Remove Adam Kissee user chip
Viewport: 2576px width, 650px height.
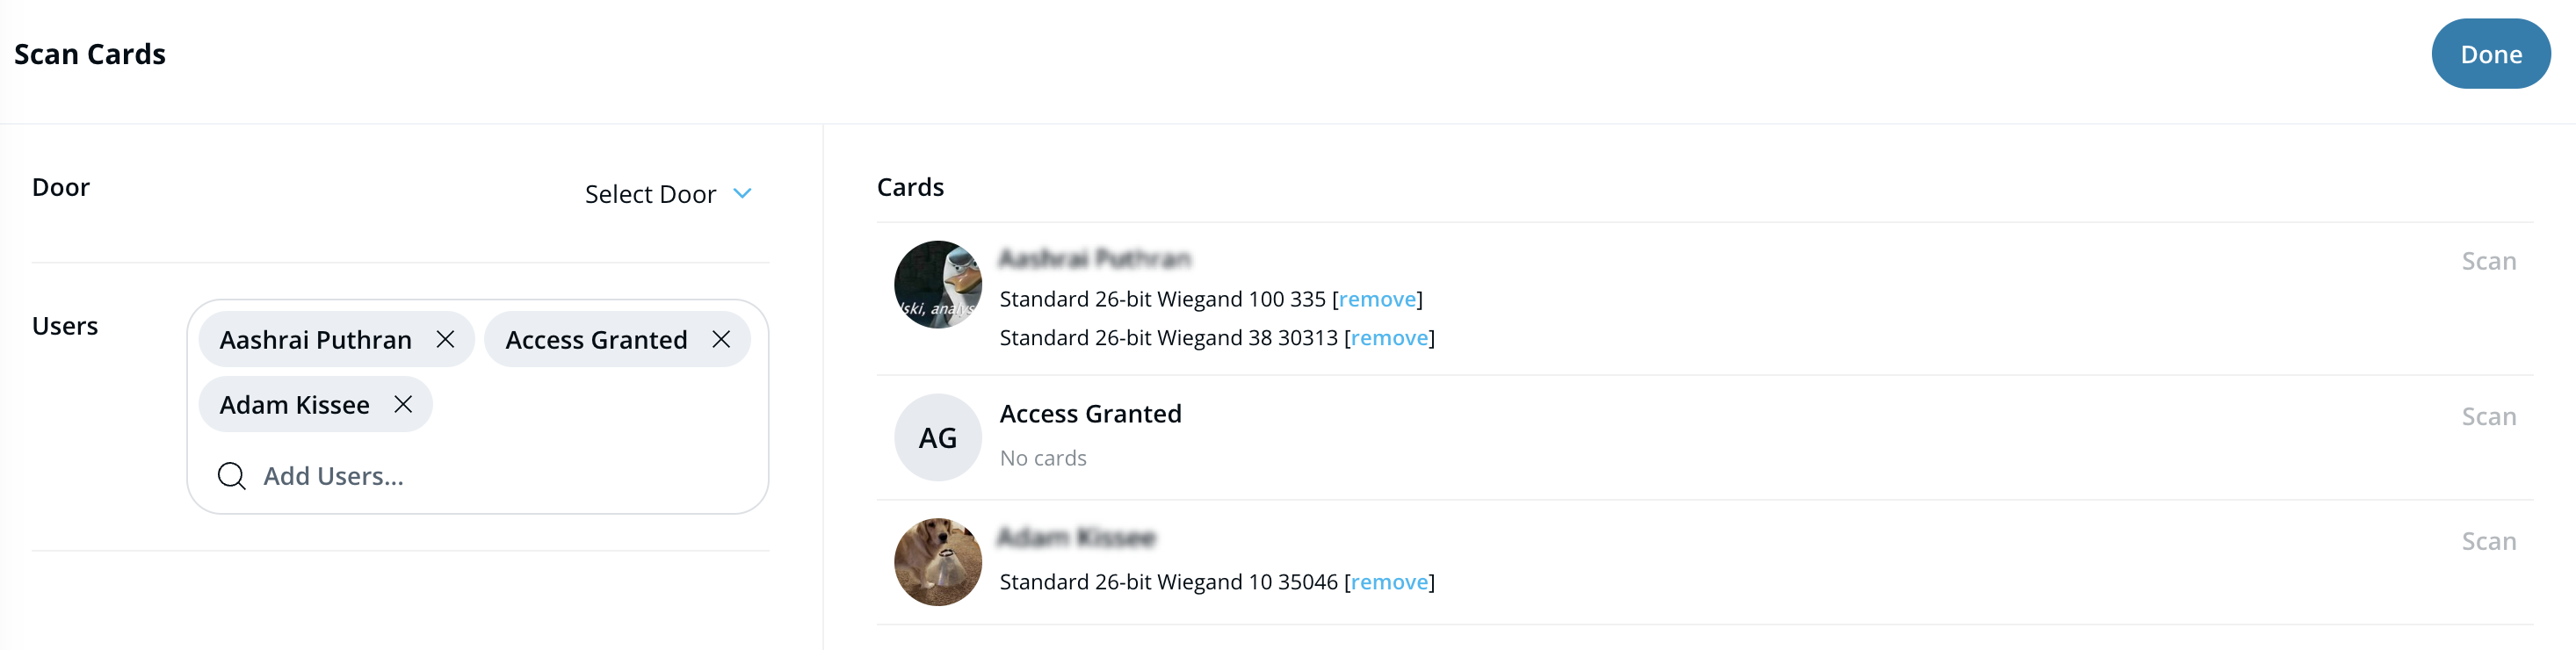coord(403,404)
